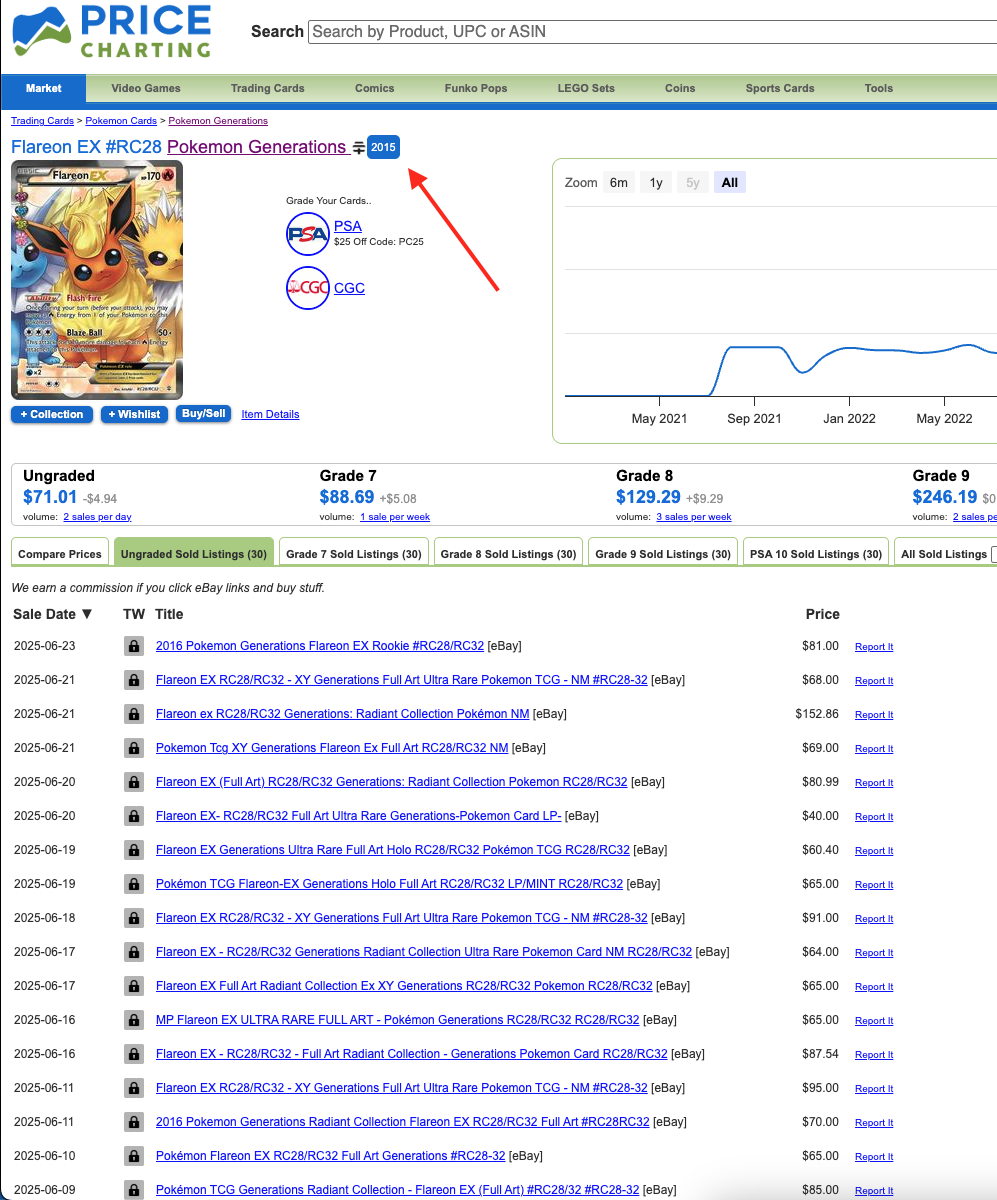The image size is (997, 1200).
Task: Switch to the Compare Prices tab
Action: [x=60, y=554]
